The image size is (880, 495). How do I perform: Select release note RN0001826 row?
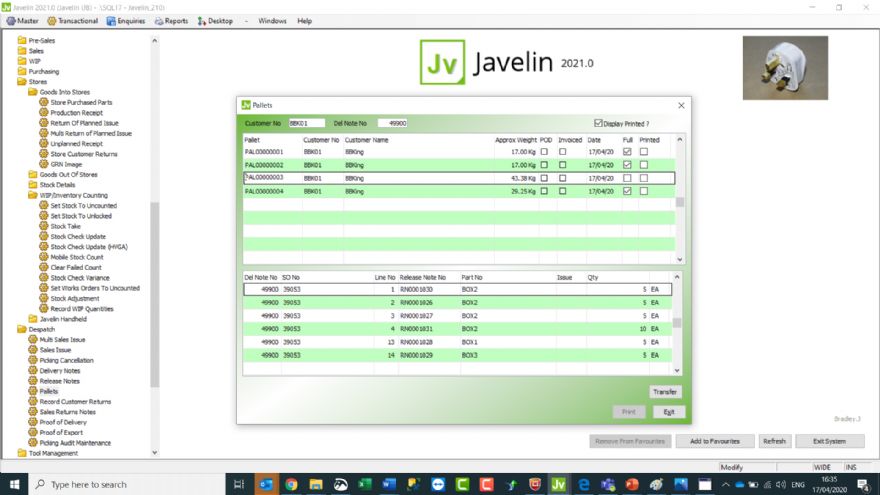[458, 302]
